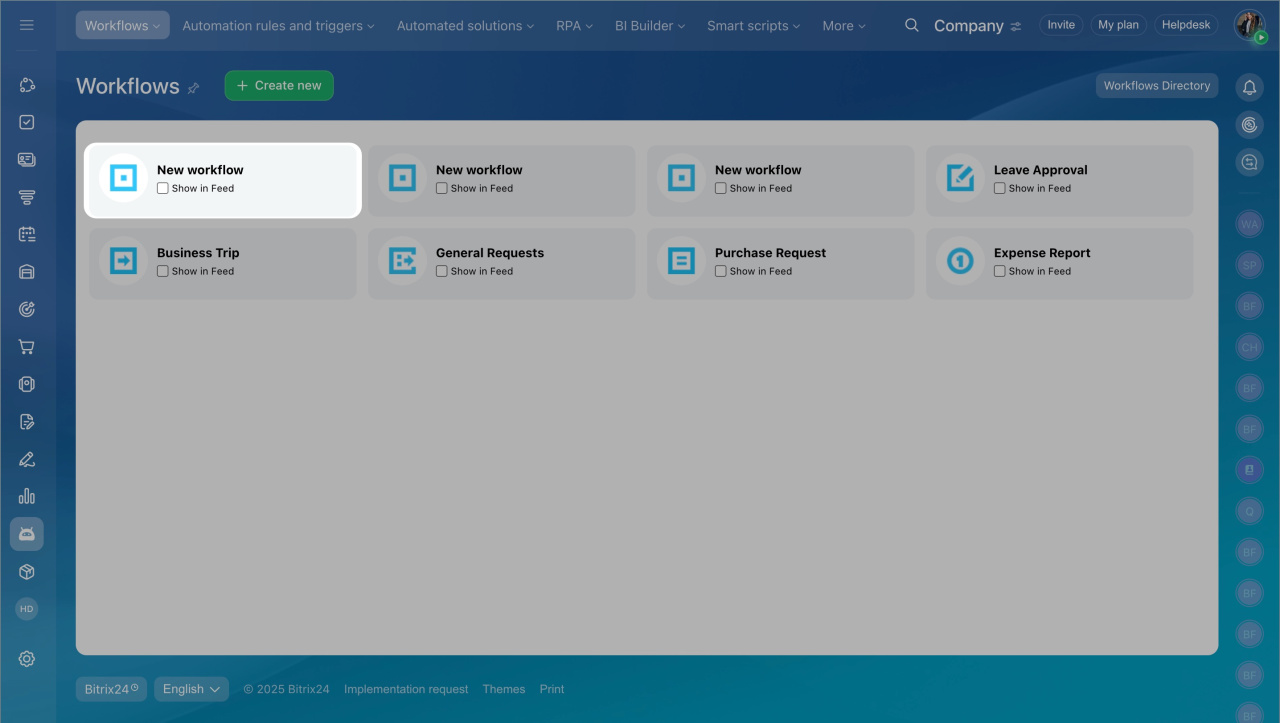Open the chat bubble icon under CoPilot
The image size is (1280, 723).
point(1249,162)
